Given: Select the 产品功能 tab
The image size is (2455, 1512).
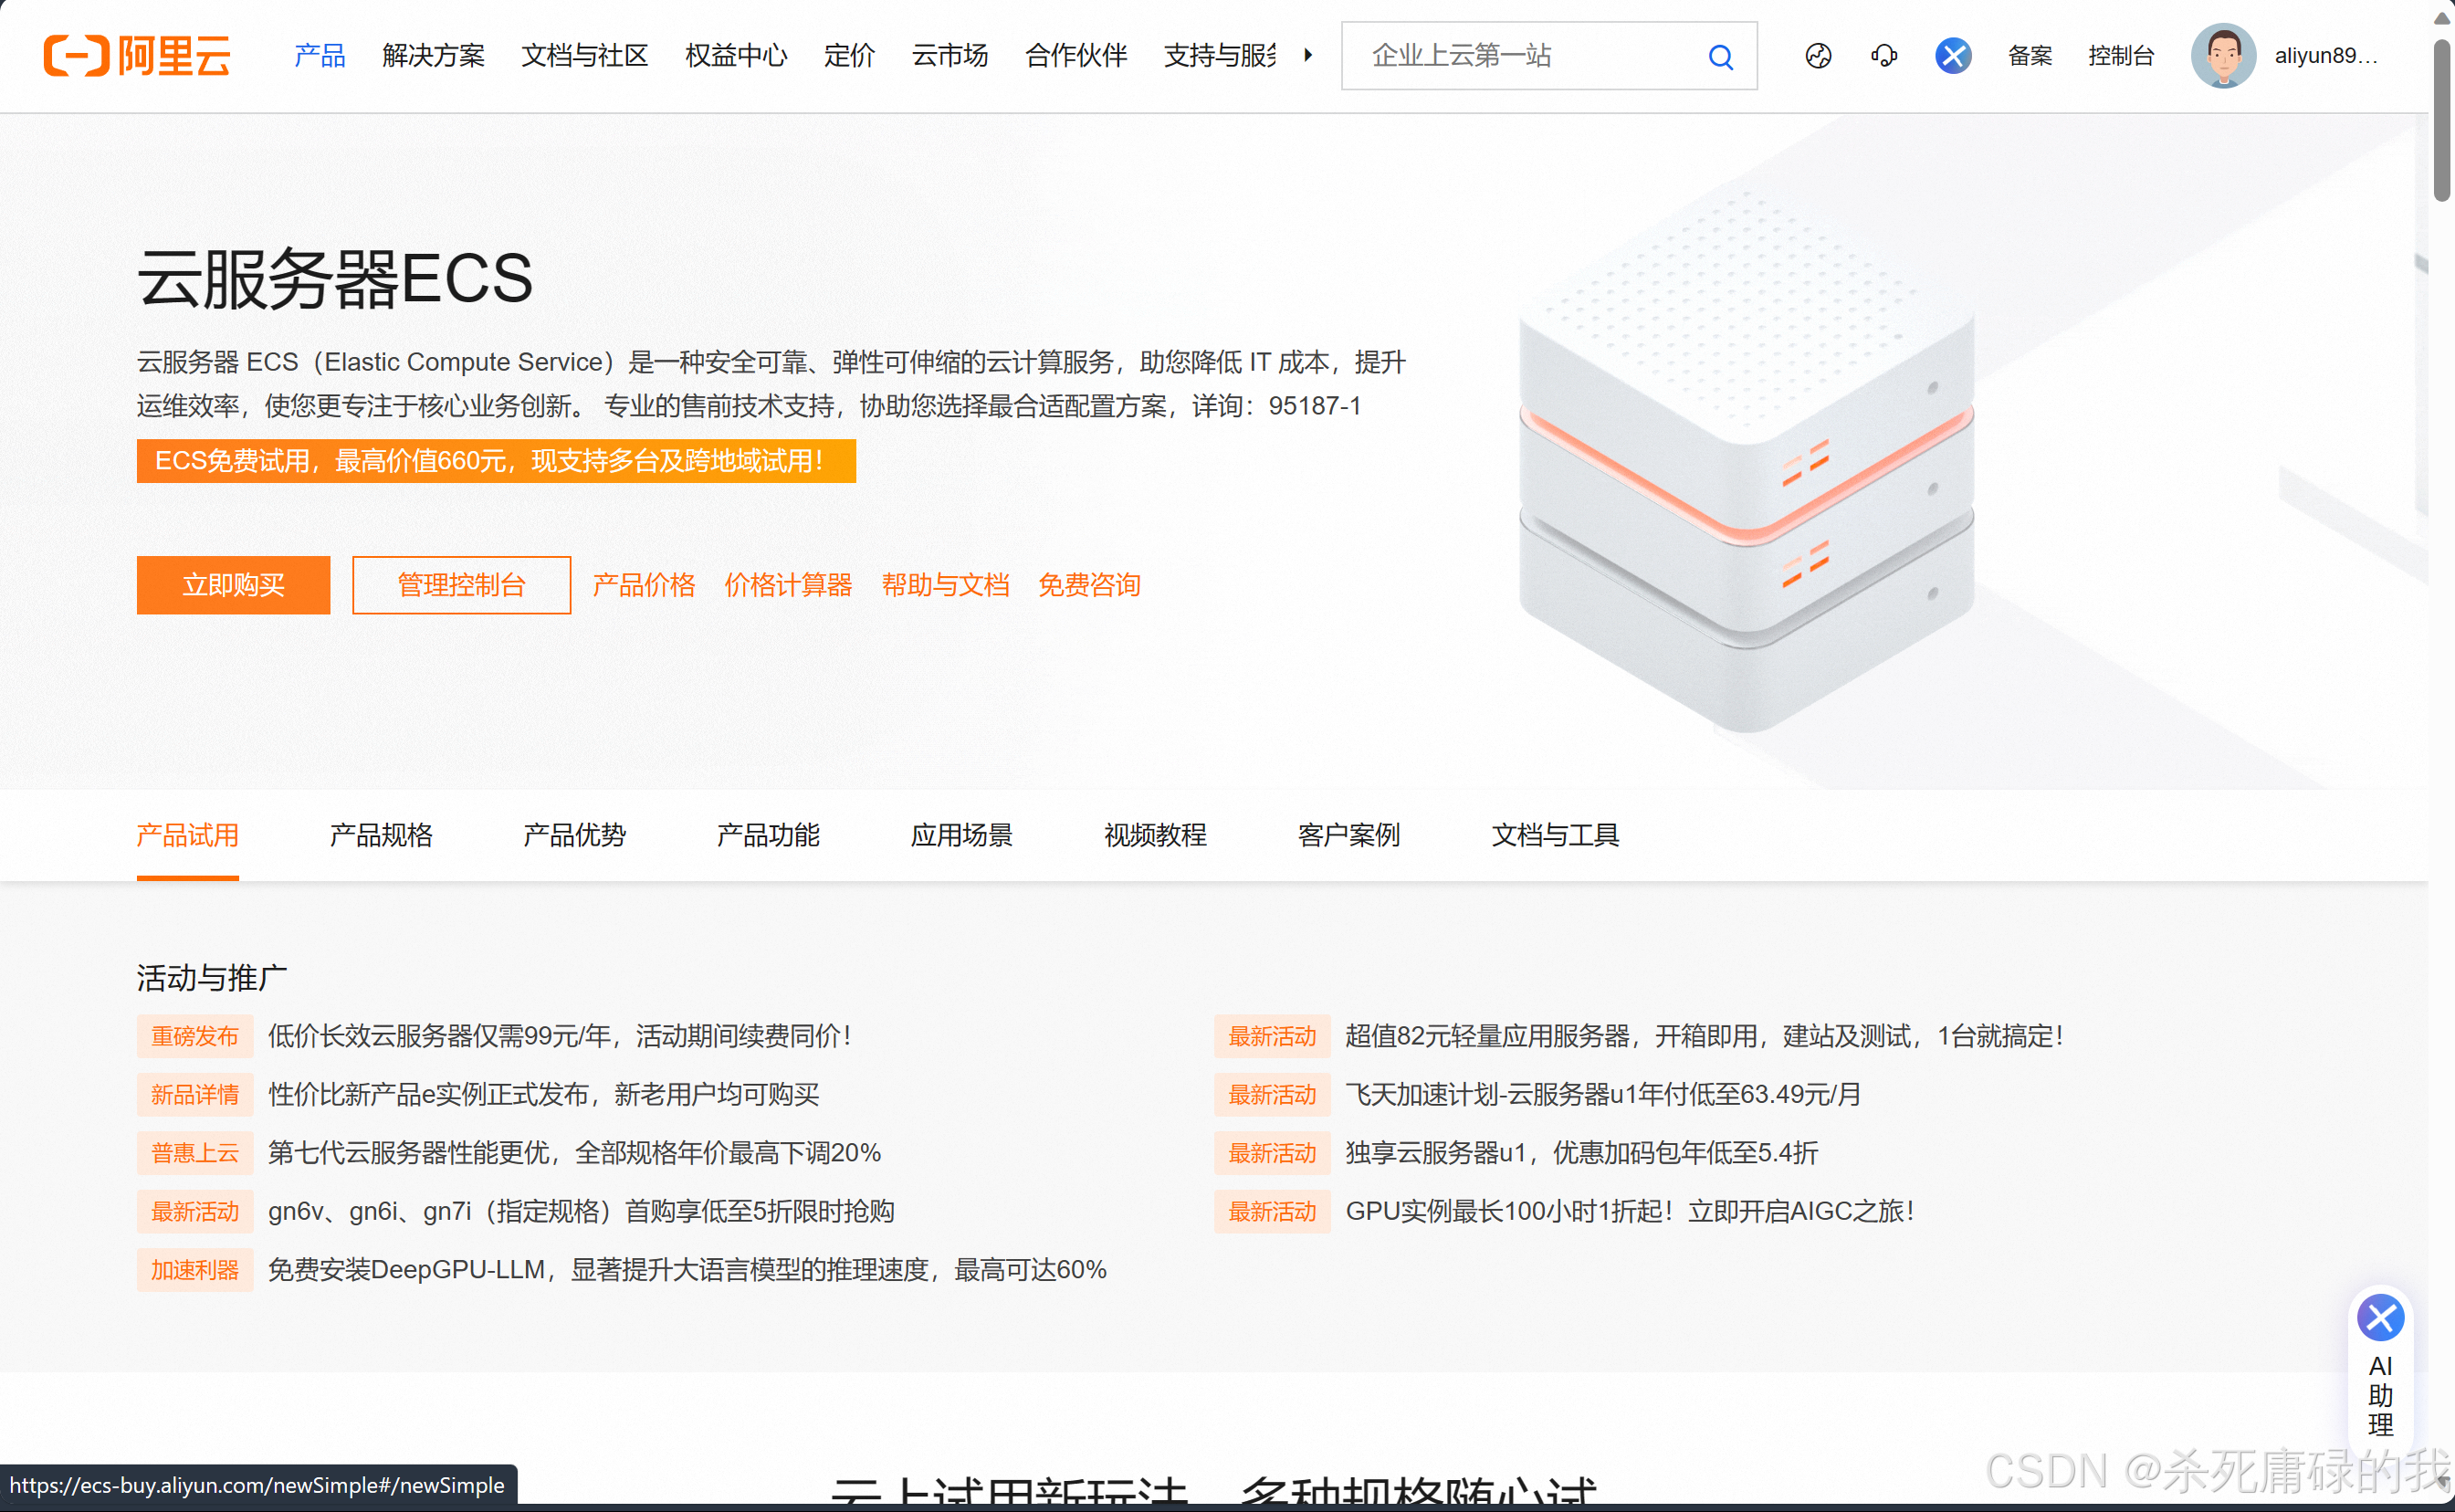Looking at the screenshot, I should click(767, 835).
